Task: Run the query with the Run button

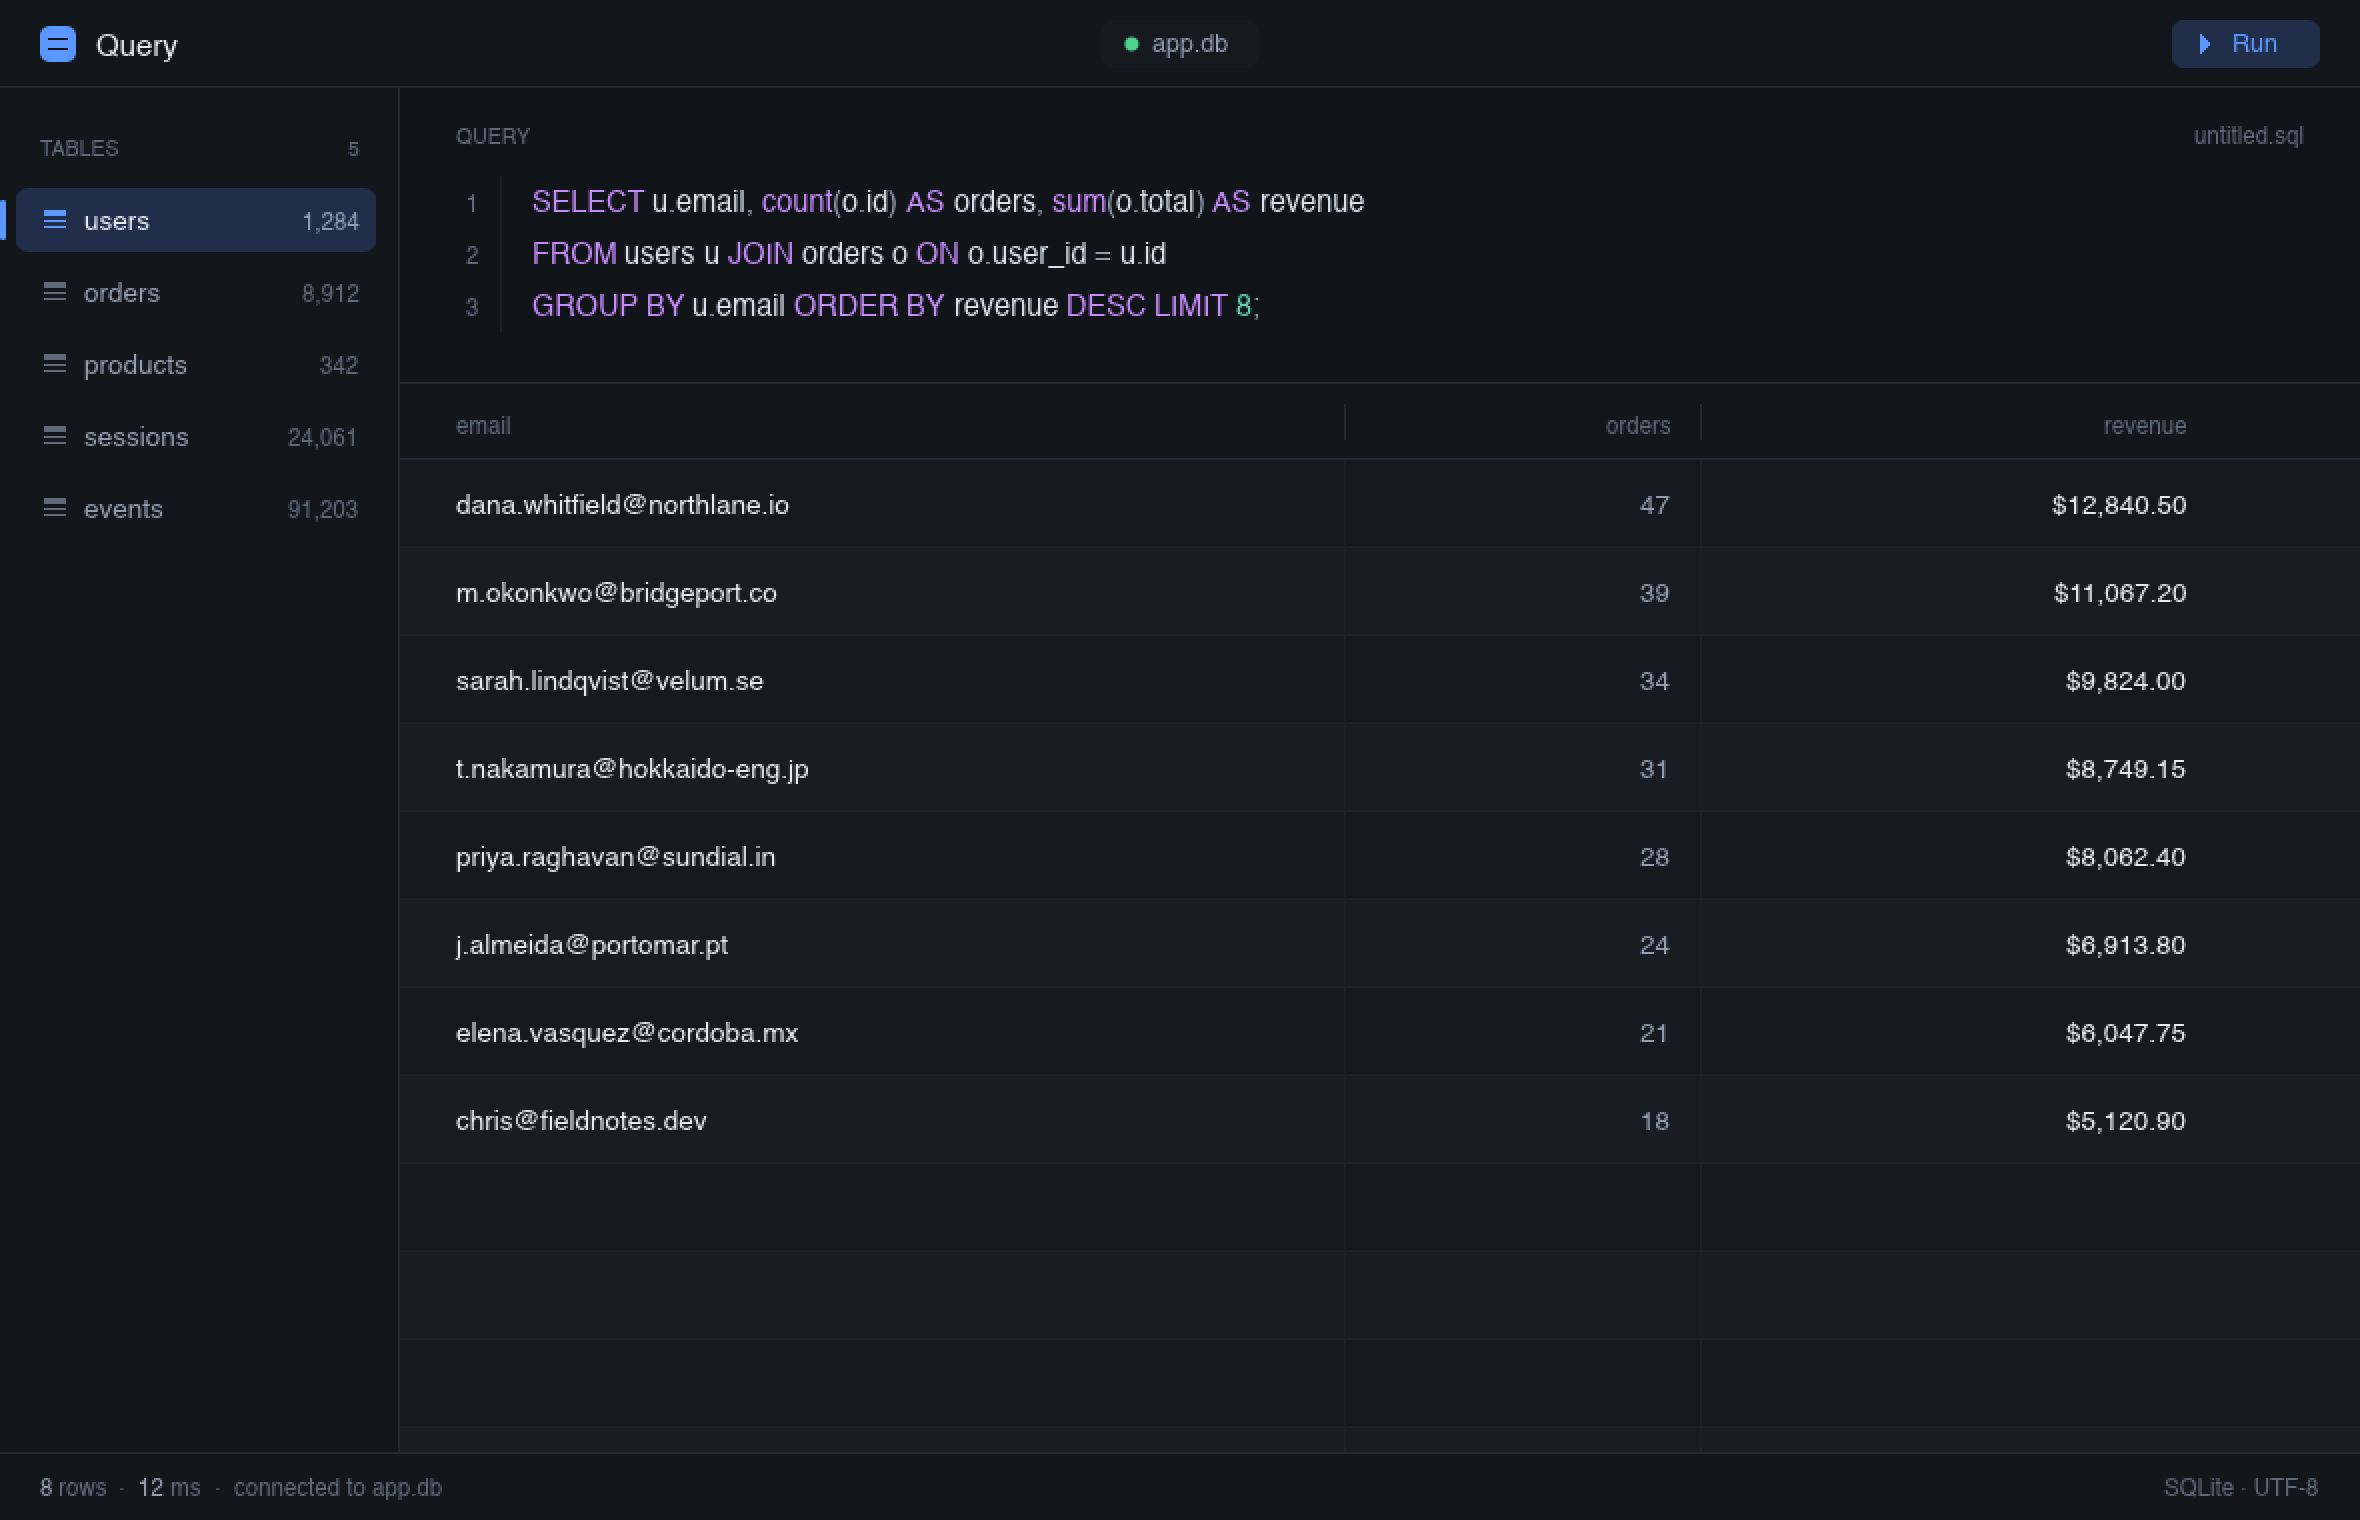Action: (2245, 44)
